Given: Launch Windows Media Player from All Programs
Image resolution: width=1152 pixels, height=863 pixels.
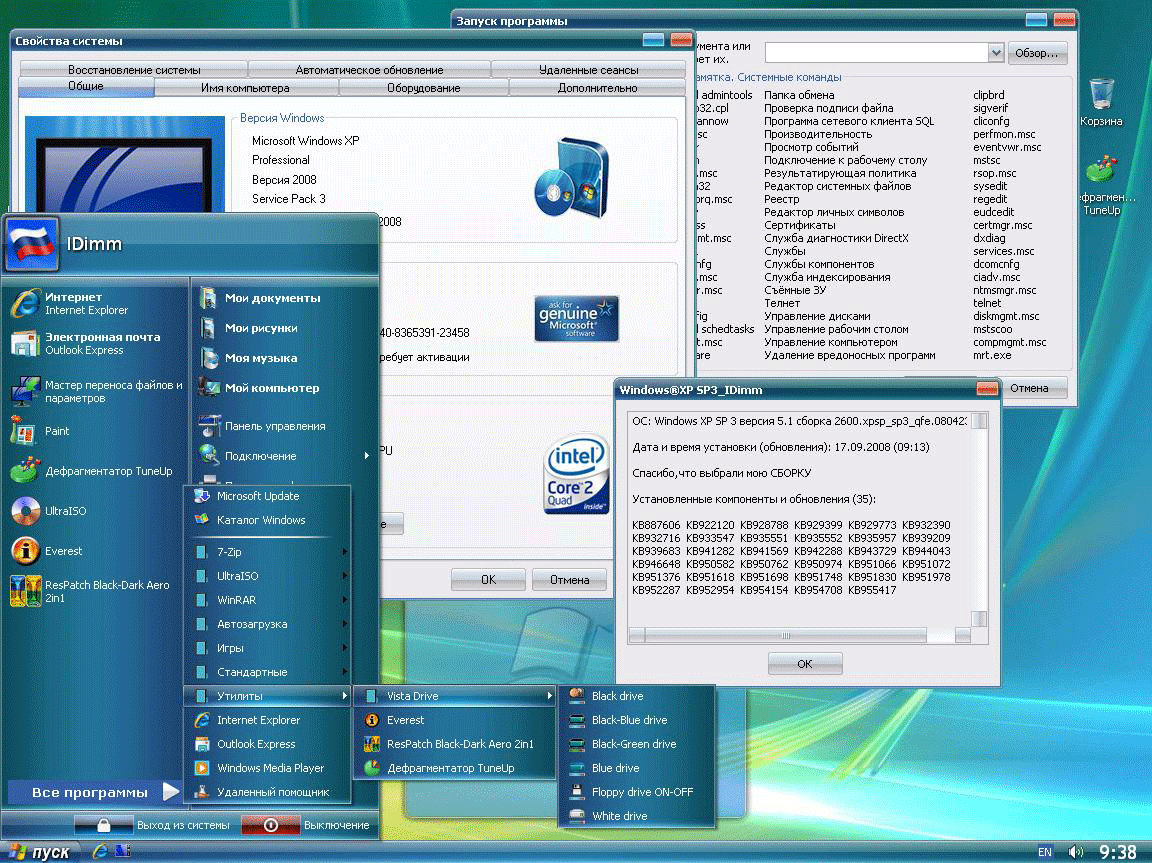Looking at the screenshot, I should pos(267,768).
